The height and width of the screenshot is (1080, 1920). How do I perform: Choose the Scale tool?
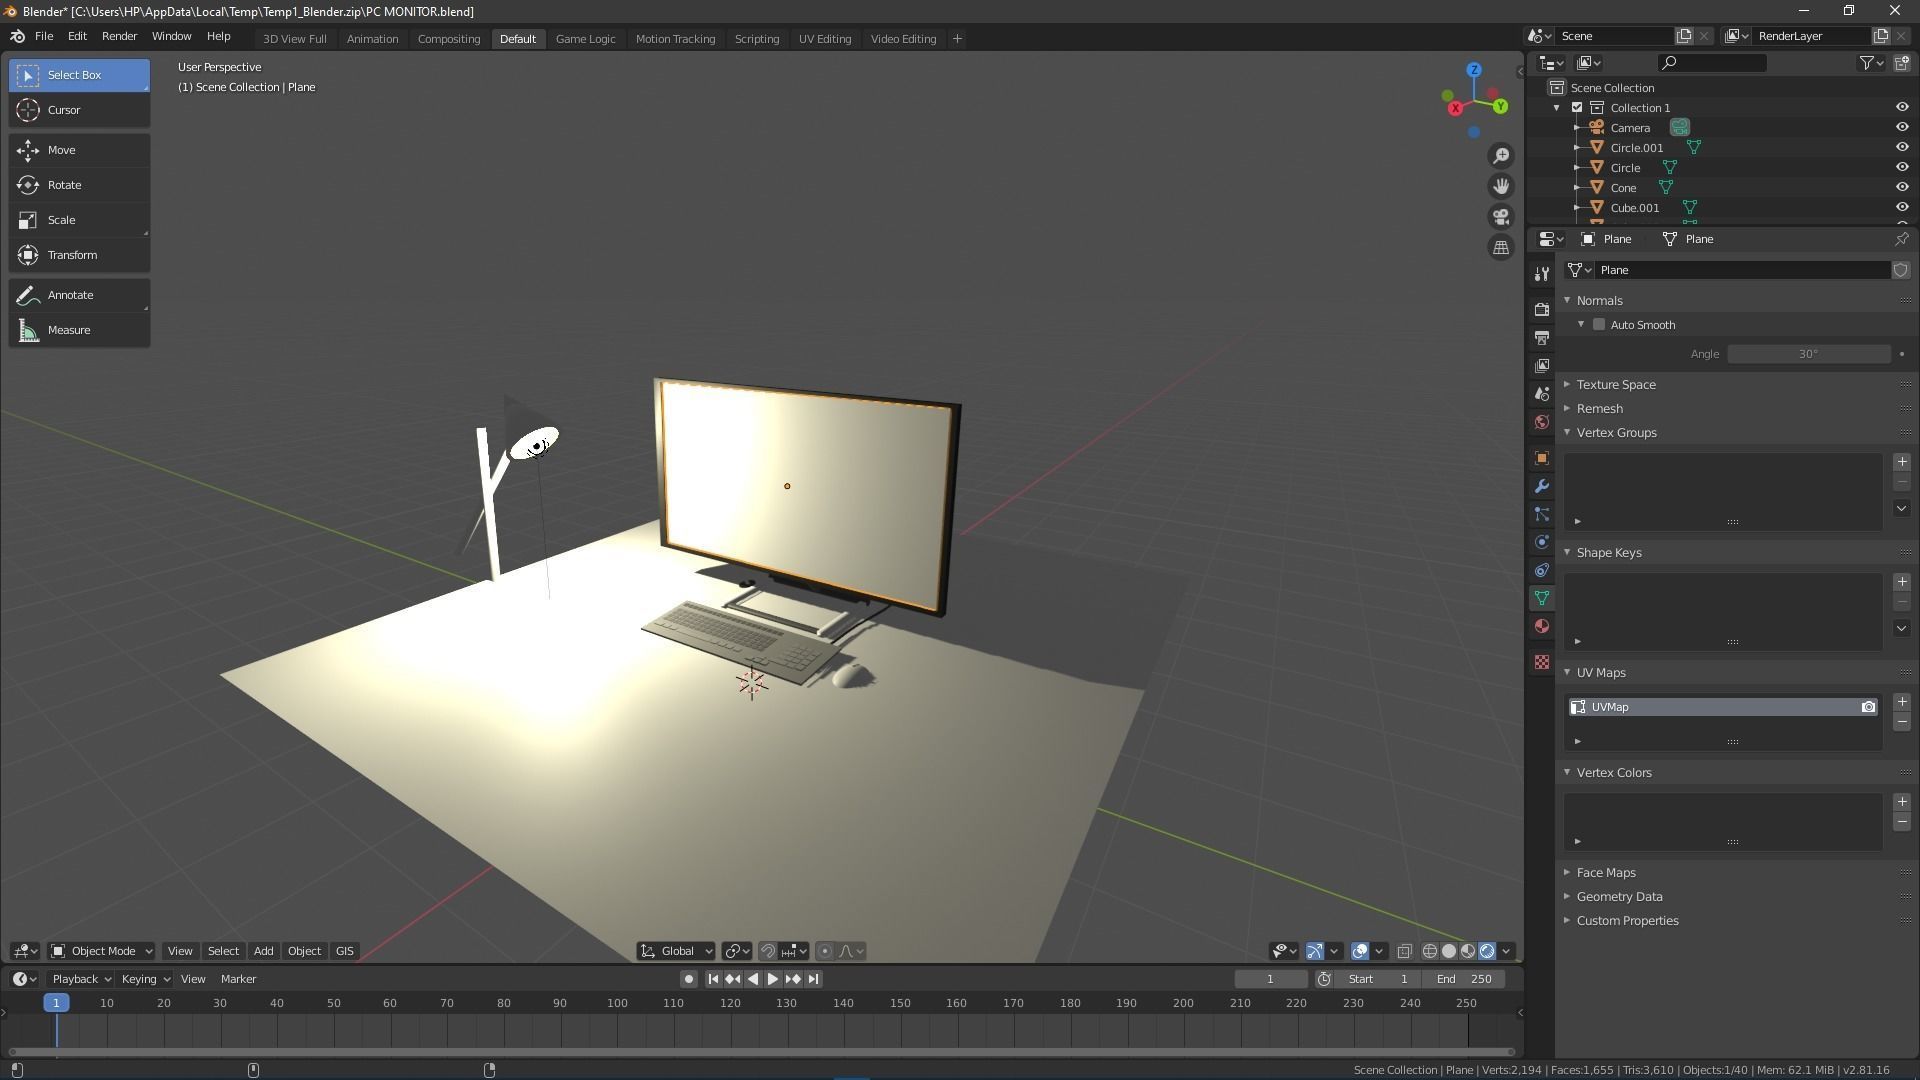80,220
